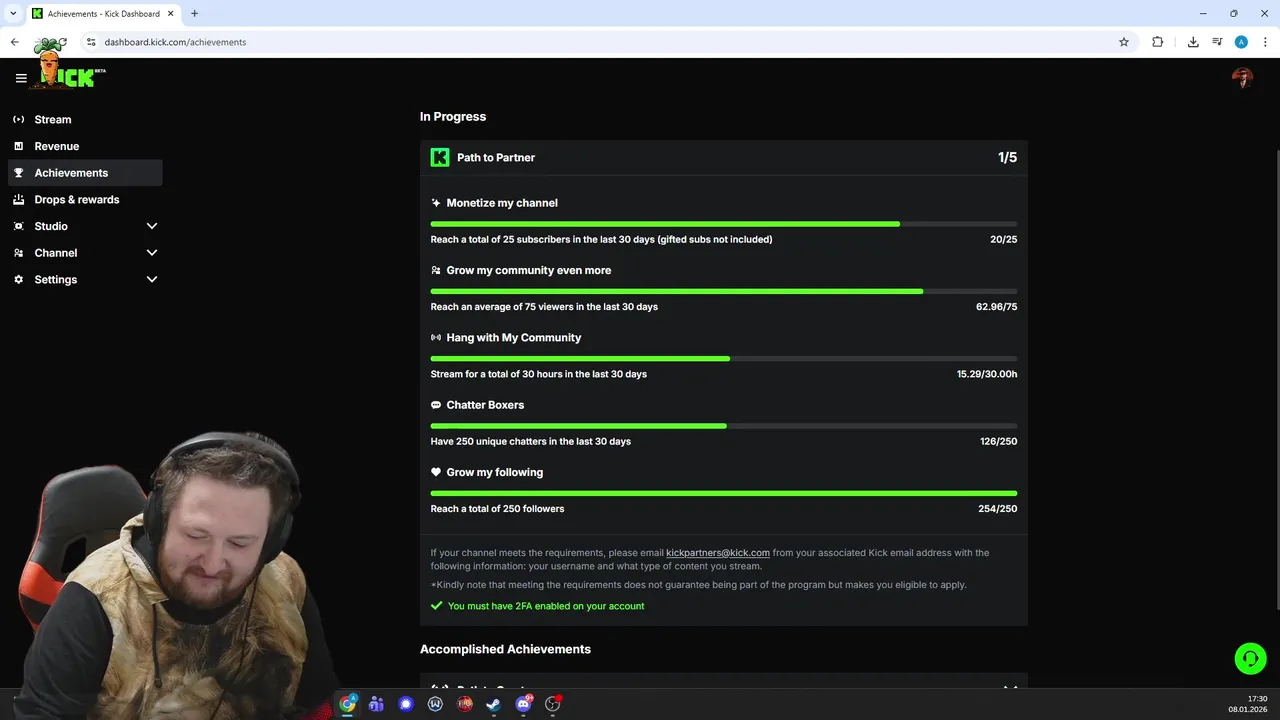The height and width of the screenshot is (720, 1280).
Task: Open the Achievements sidebar page
Action: 85,173
